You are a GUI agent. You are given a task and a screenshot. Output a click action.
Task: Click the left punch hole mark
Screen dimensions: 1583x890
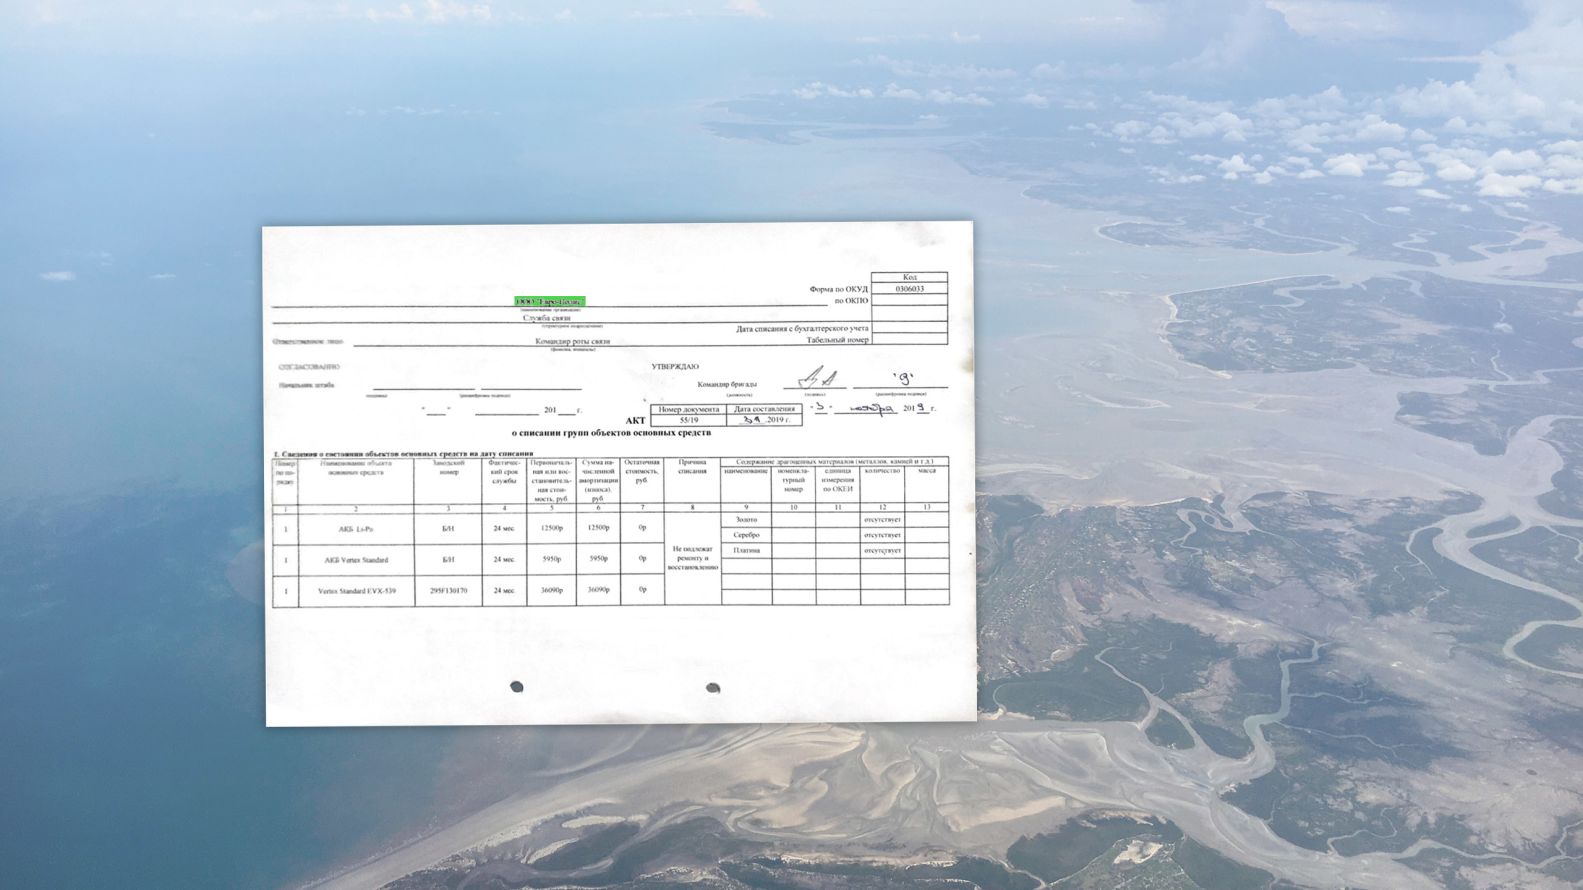coord(517,686)
